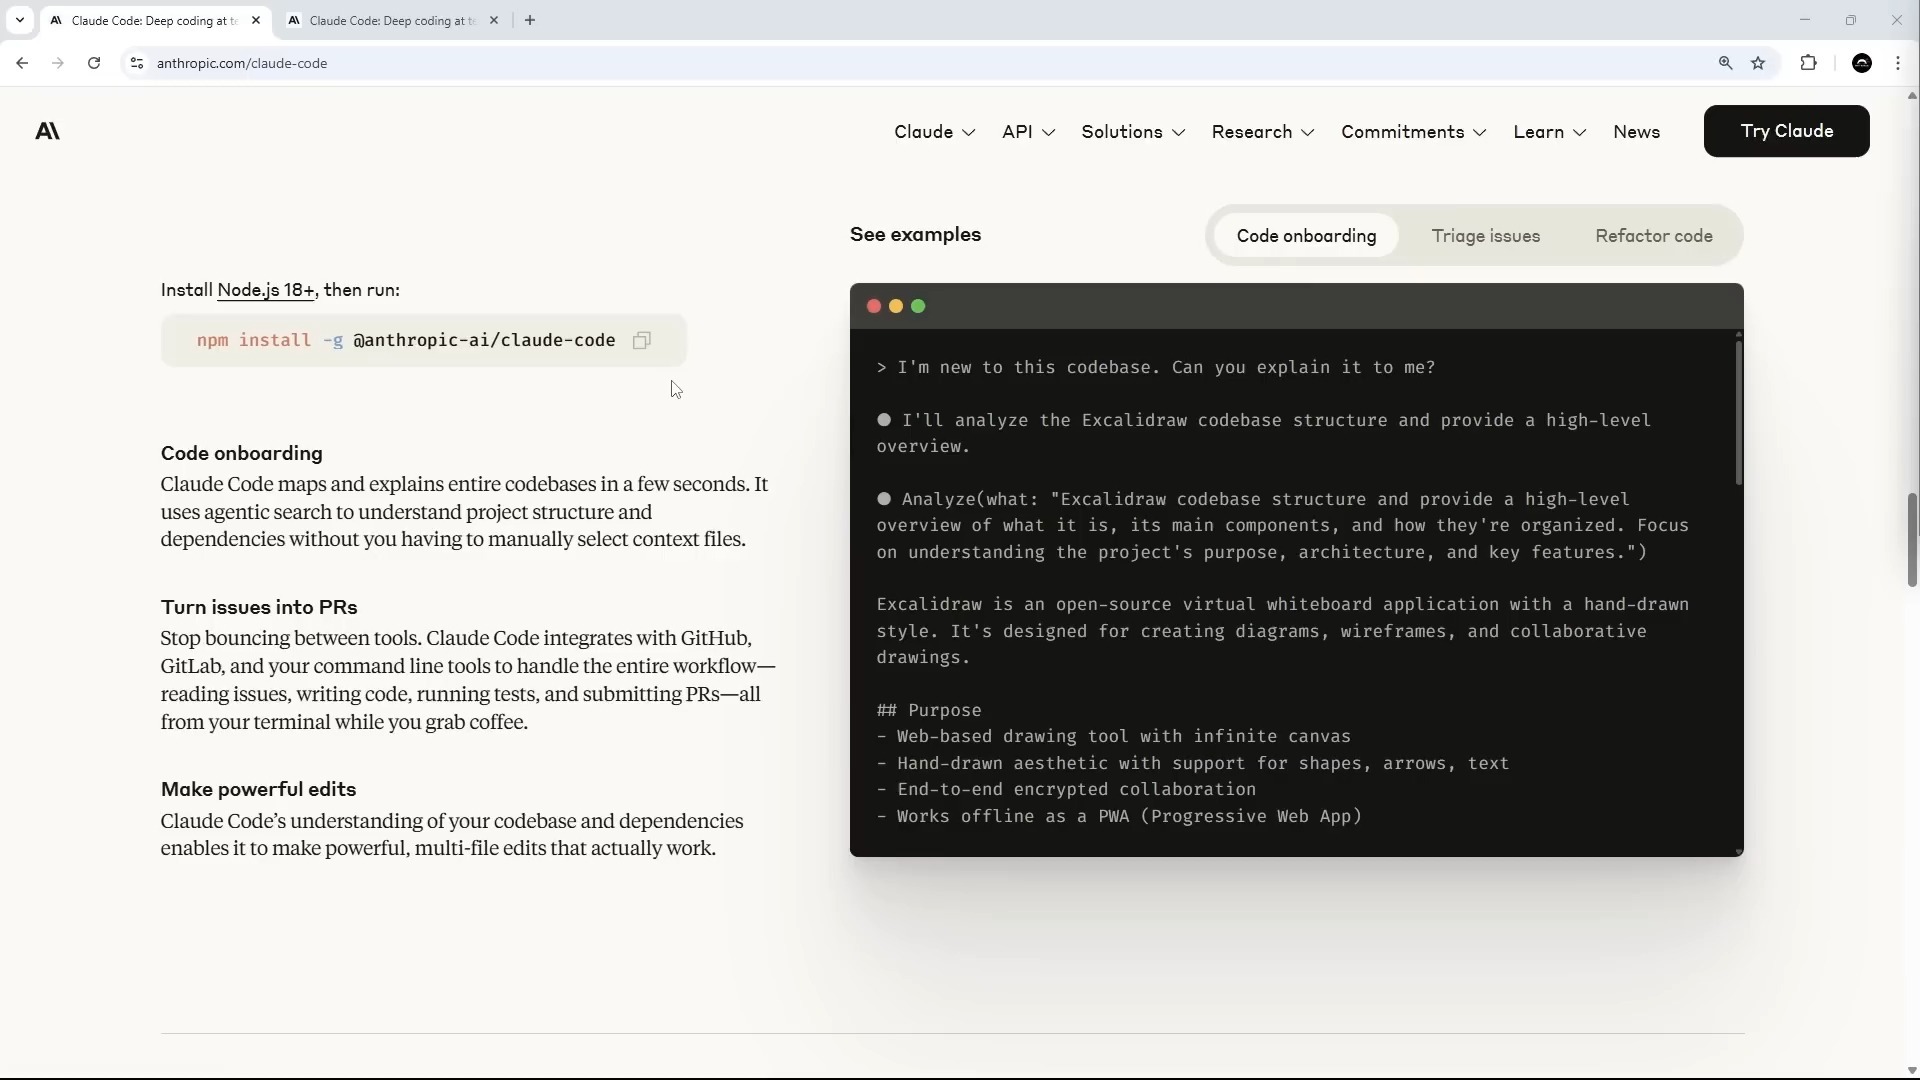Click the Anthropic logo in header
1920x1080 pixels.
[x=47, y=131]
